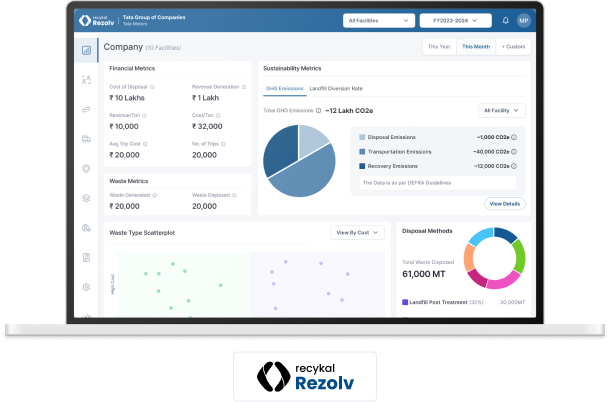Viewport: 610px width, 402px height.
Task: Switch to Landfill Diversion Rate tab
Action: coord(336,89)
